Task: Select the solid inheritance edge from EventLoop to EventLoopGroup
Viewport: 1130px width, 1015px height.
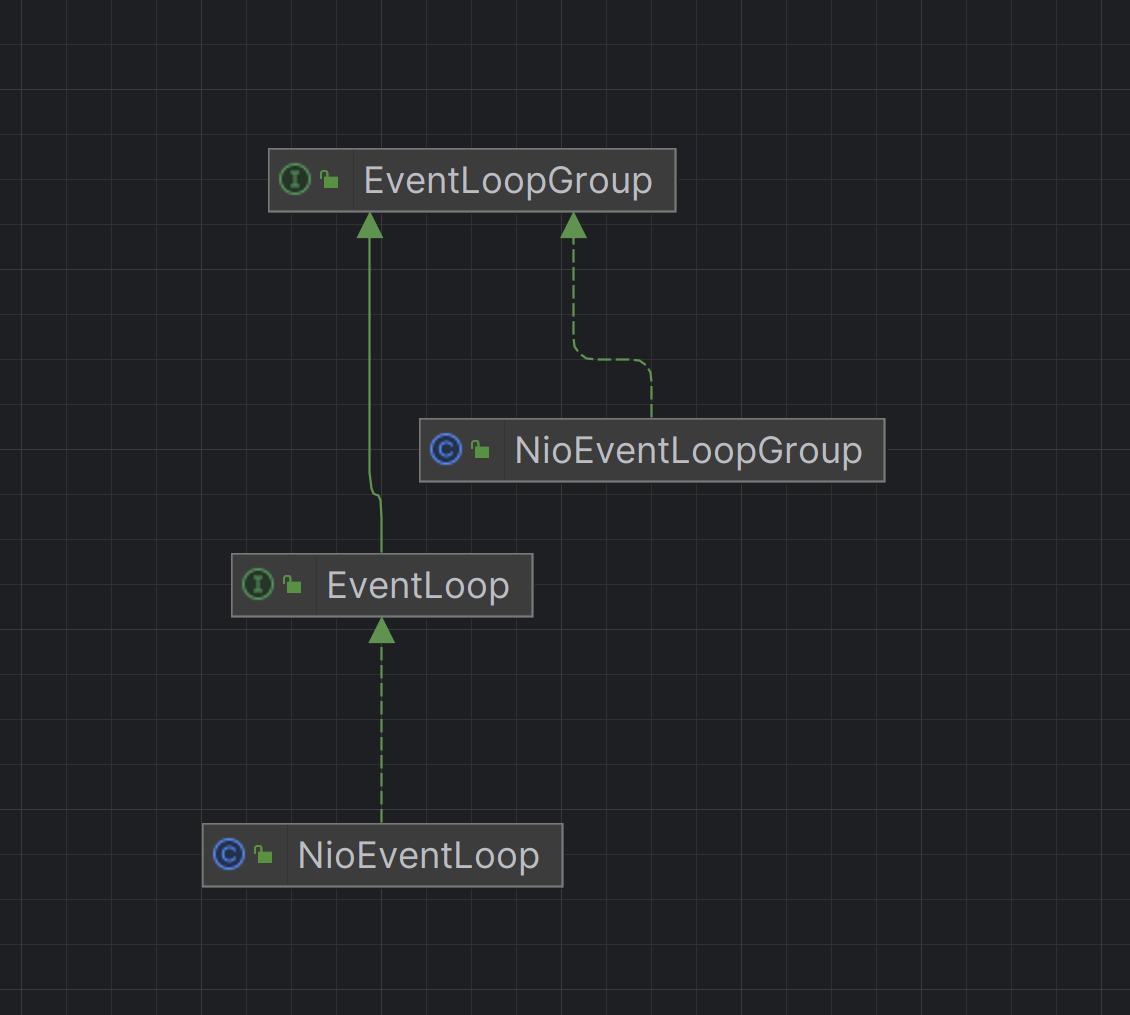Action: [x=370, y=360]
